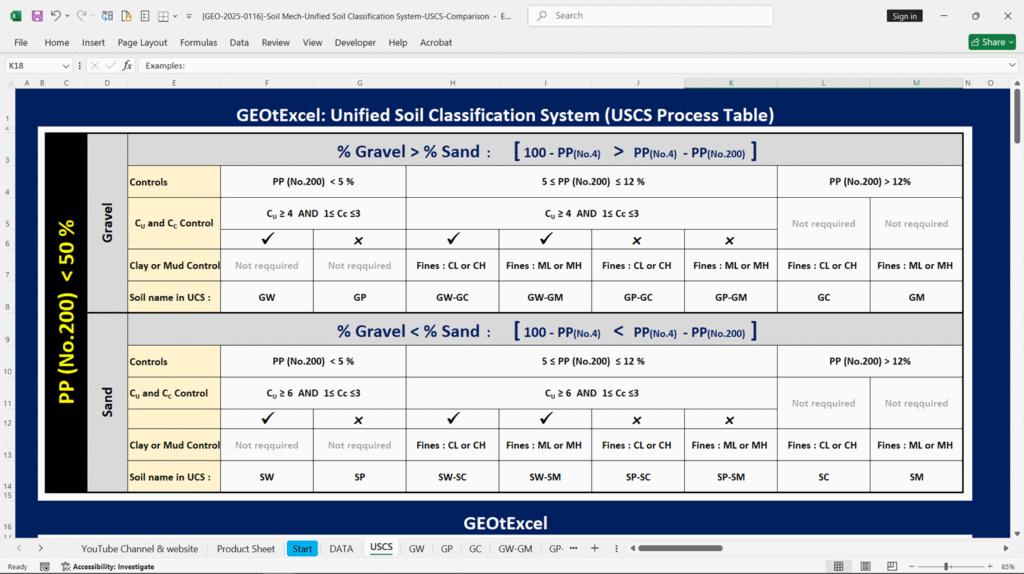The height and width of the screenshot is (574, 1024).
Task: Open the Page Layout ribbon tab
Action: tap(142, 42)
